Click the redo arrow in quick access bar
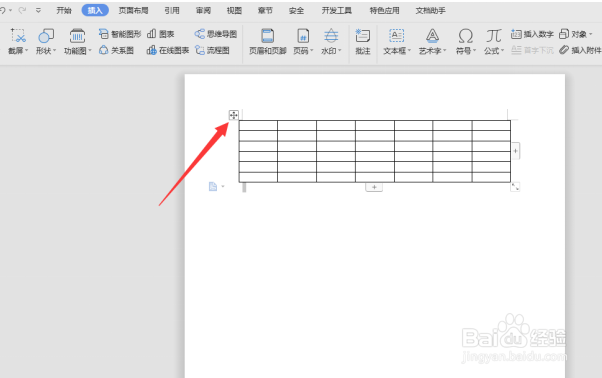The image size is (602, 378). [x=22, y=10]
